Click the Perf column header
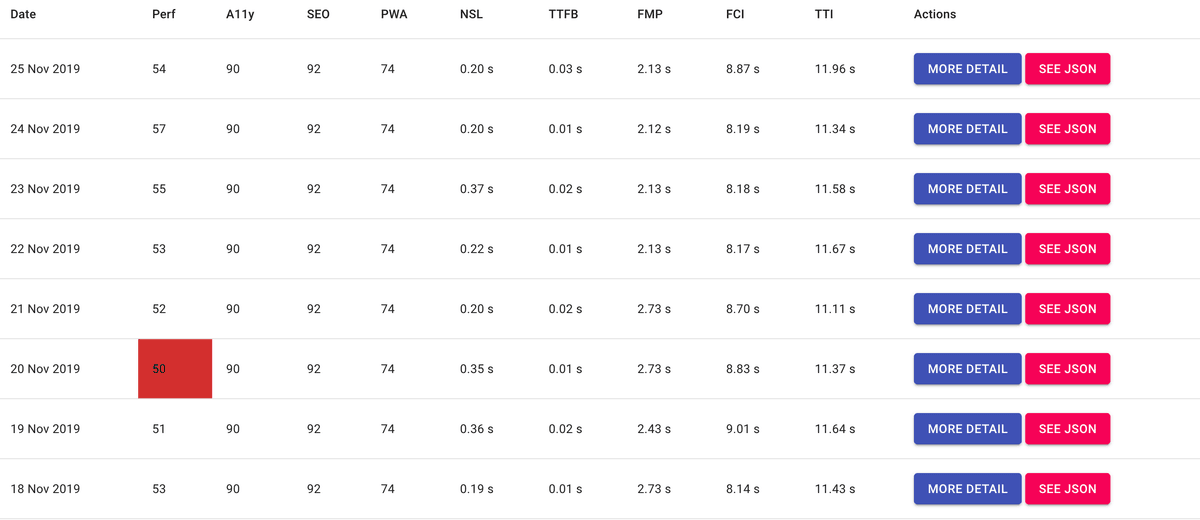 pos(163,15)
